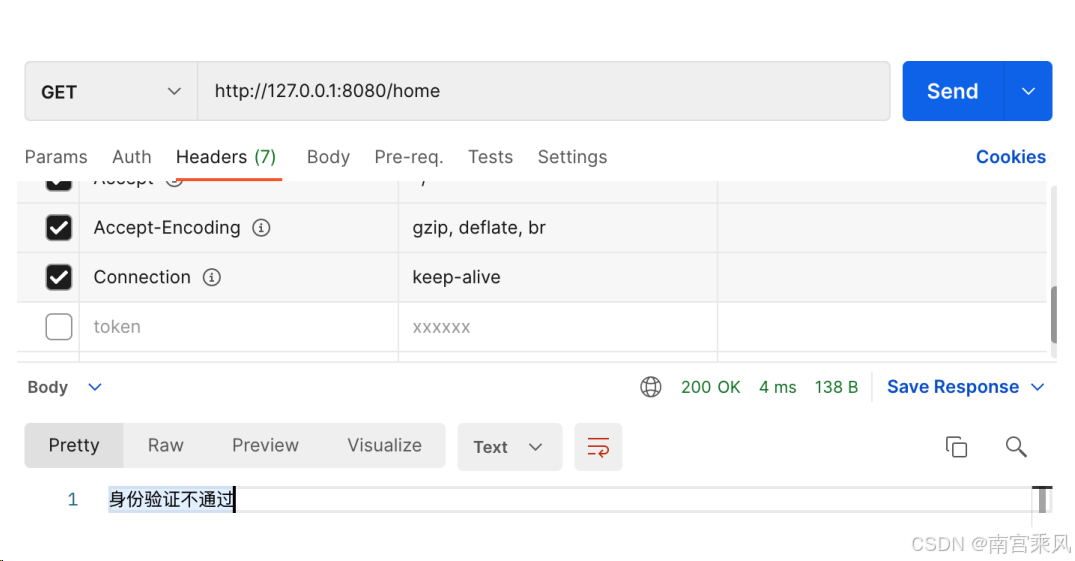Switch to the Params tab
This screenshot has width=1075, height=561.
56,157
